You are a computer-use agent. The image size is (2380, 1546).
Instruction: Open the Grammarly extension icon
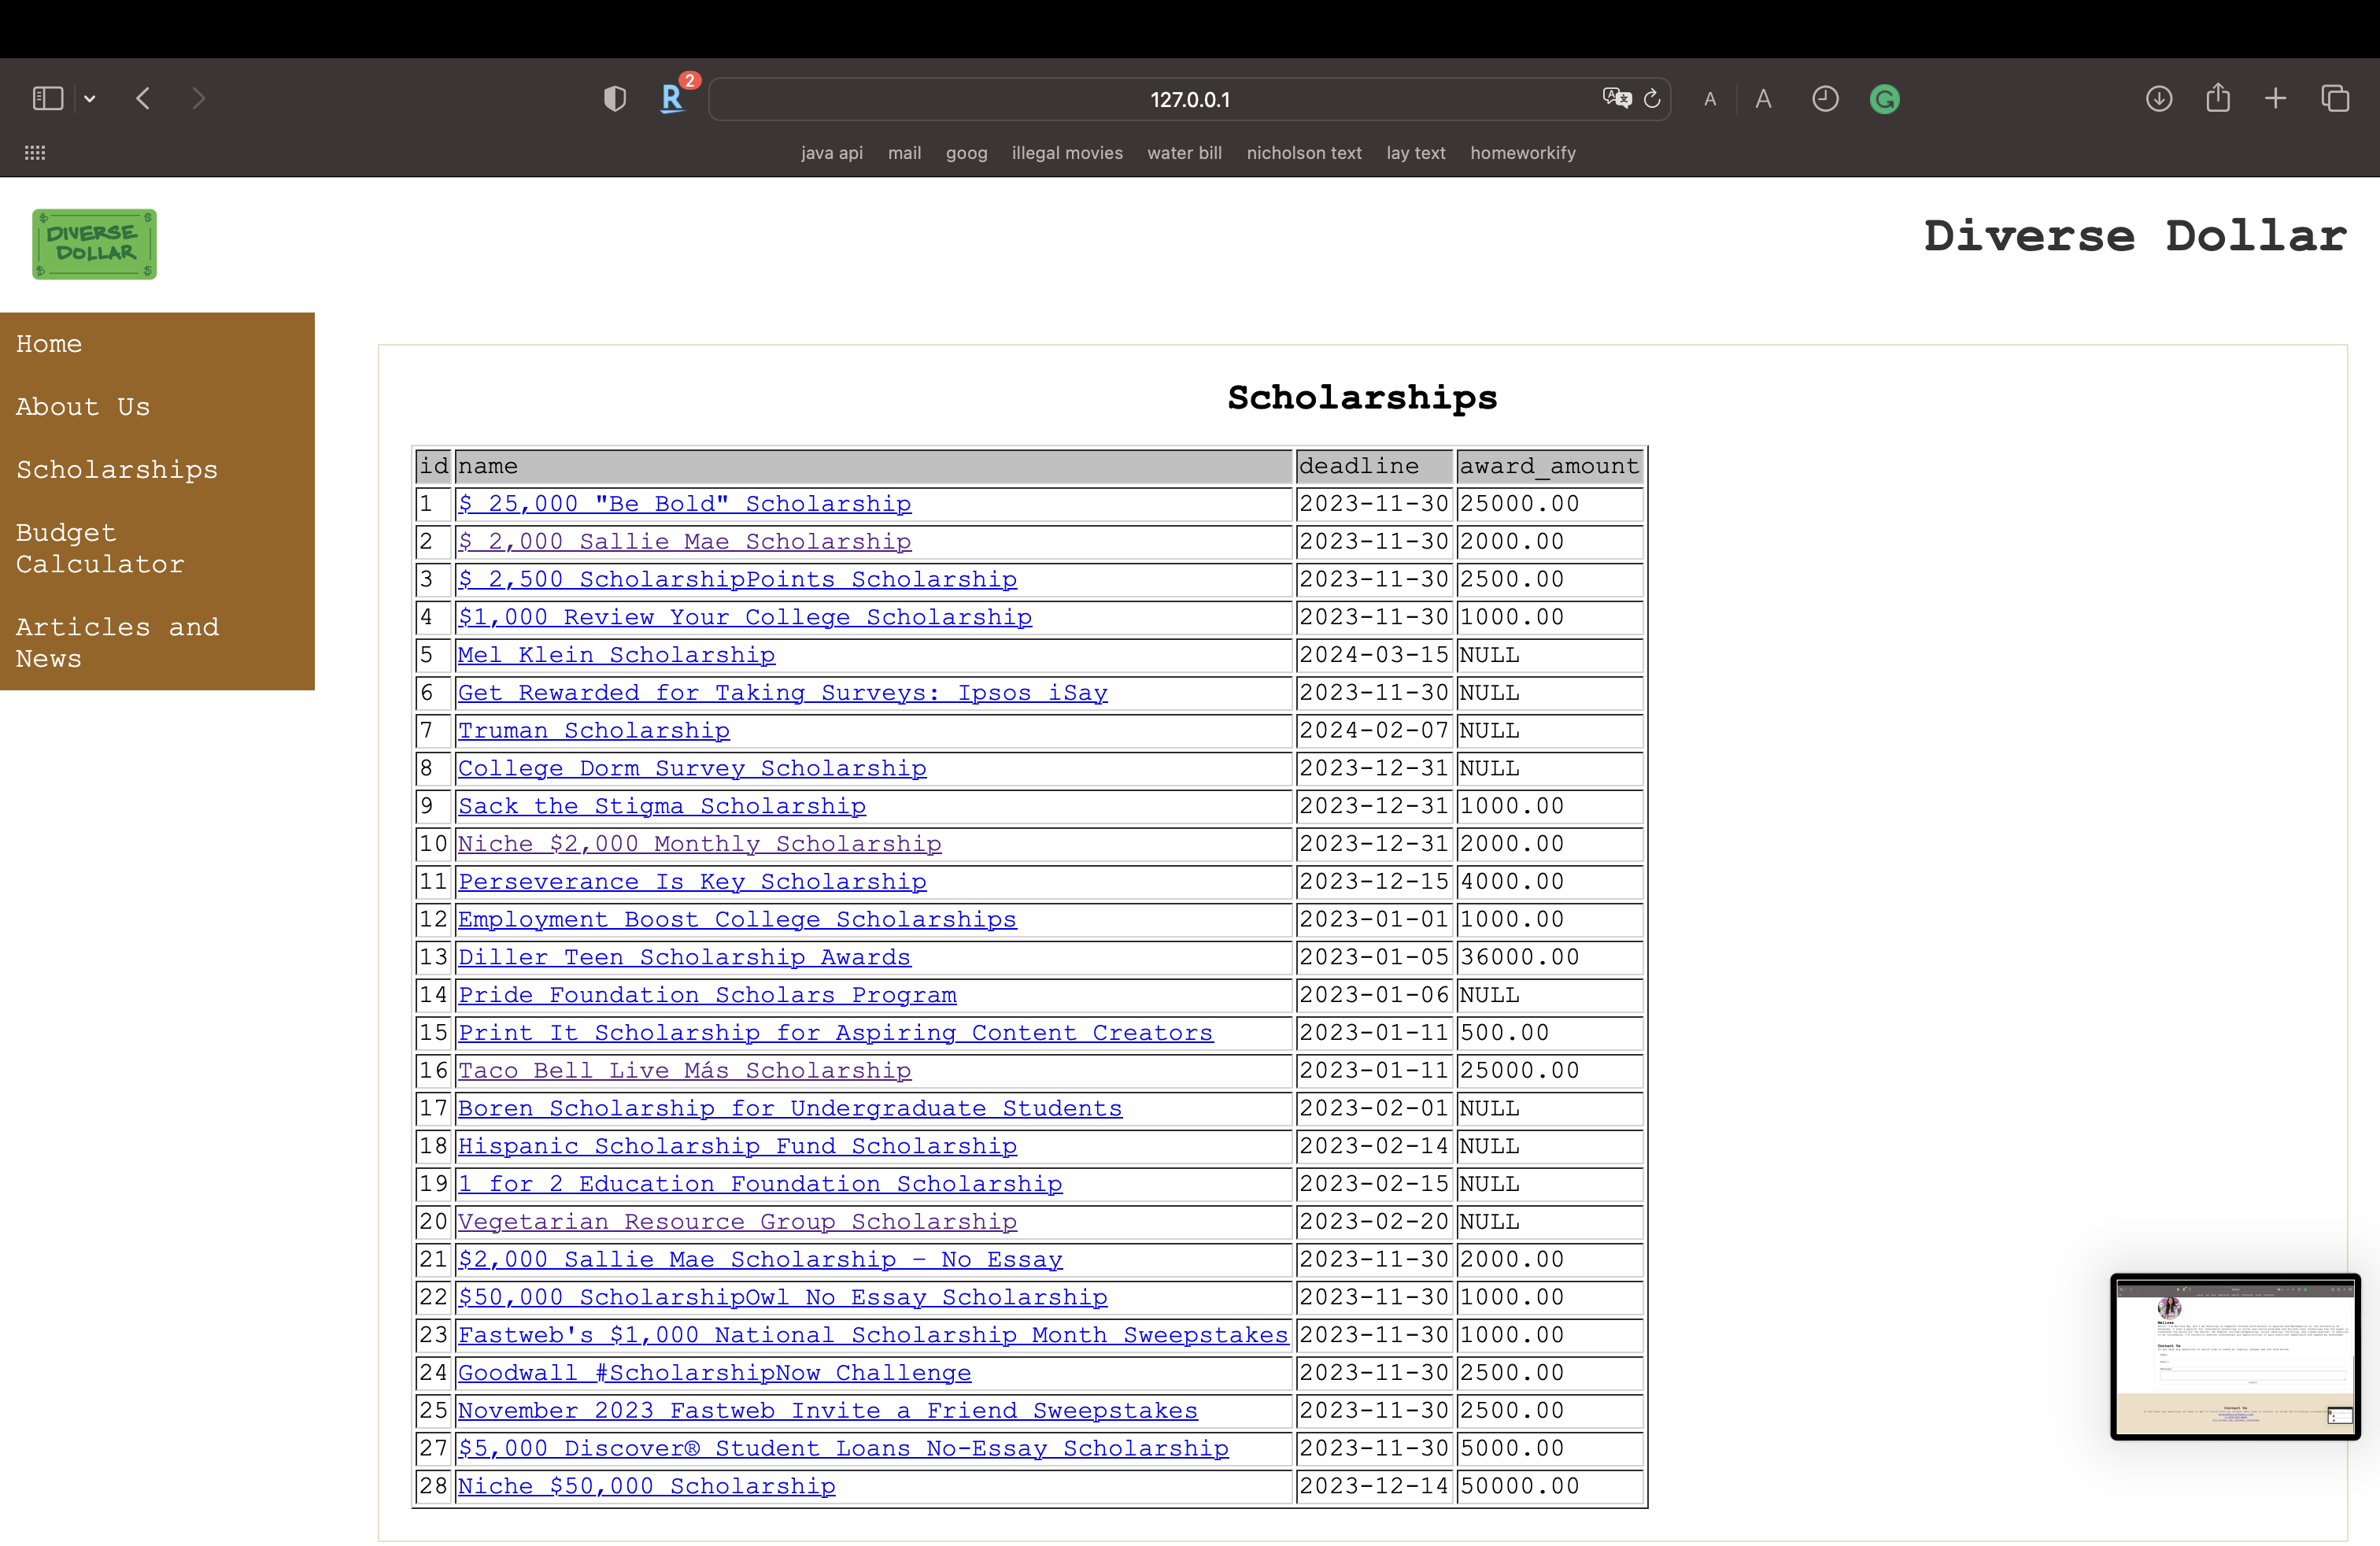1884,99
